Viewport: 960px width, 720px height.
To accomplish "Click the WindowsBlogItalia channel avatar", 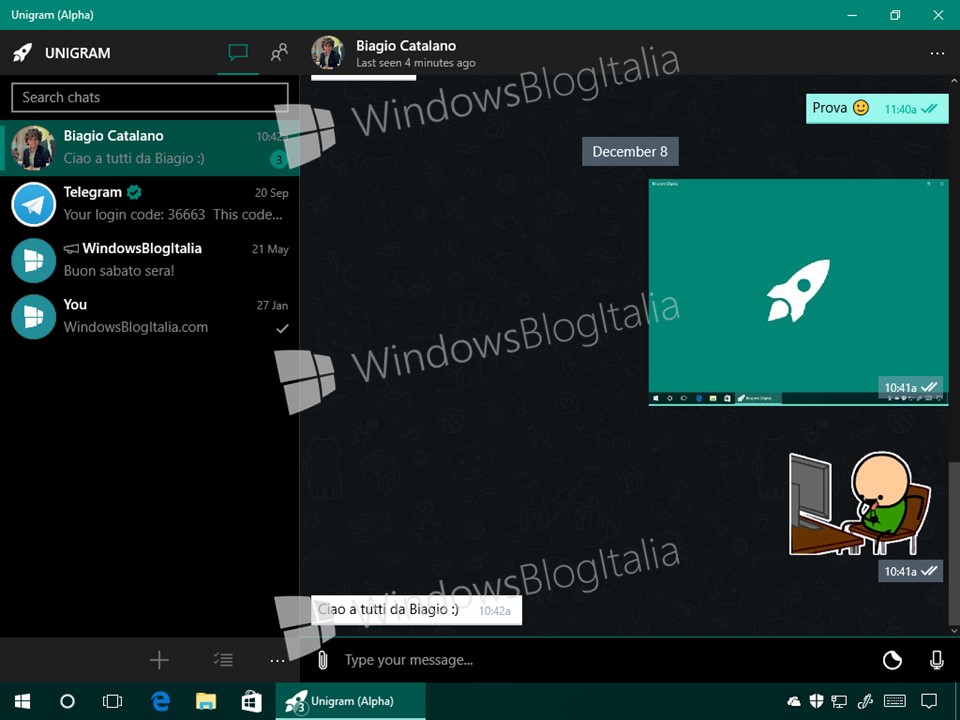I will point(34,260).
